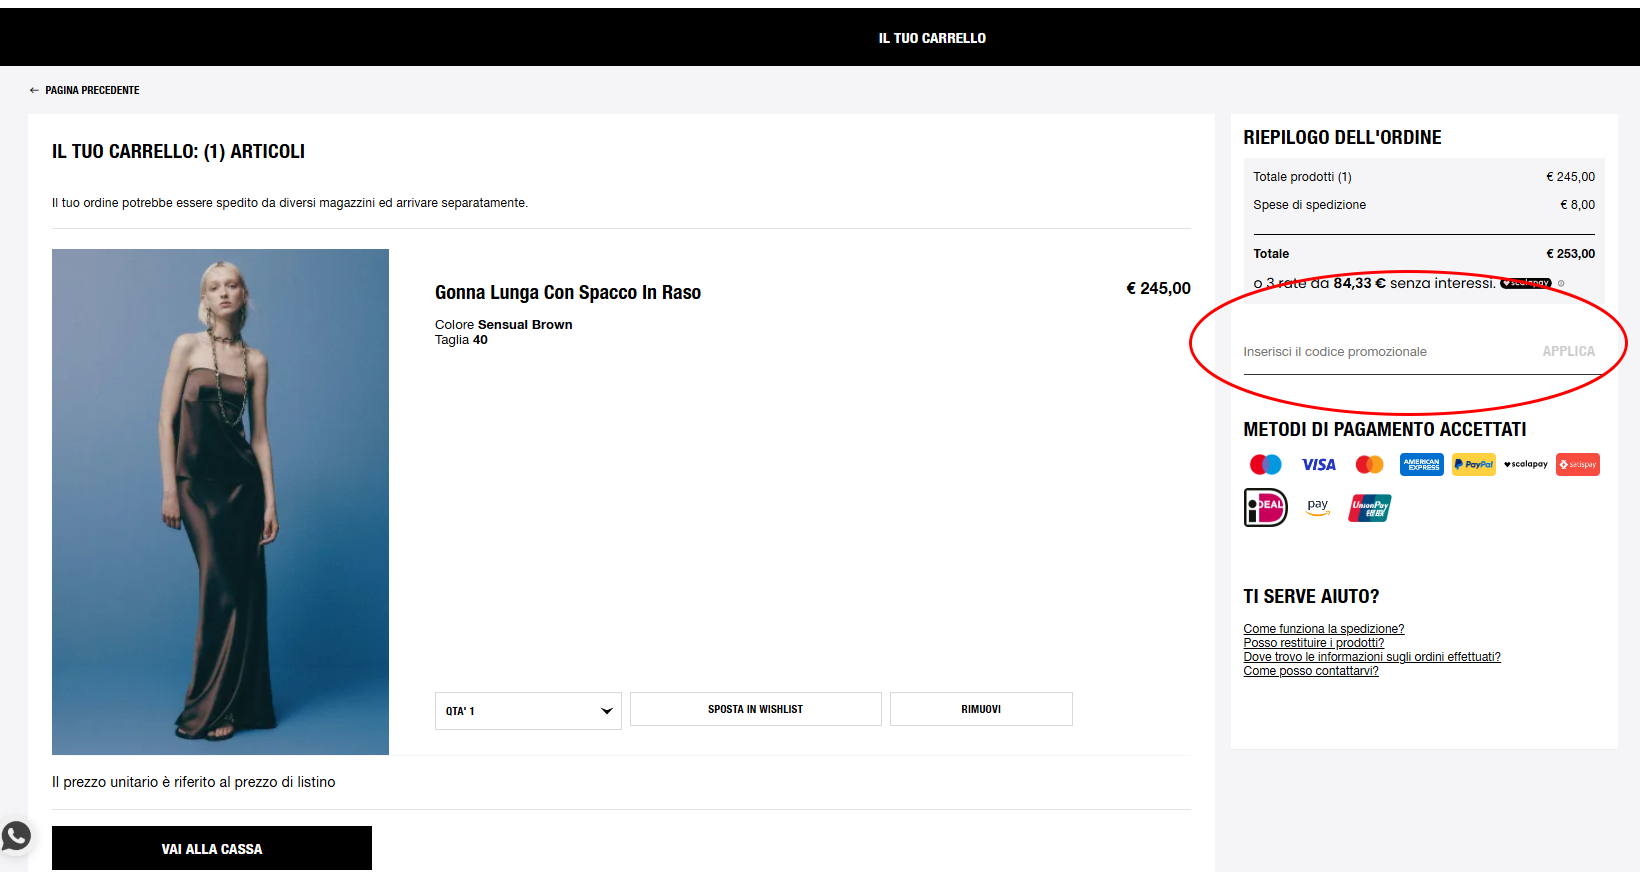Viewport: 1640px width, 872px height.
Task: Open 'Posso restituire i prodotti?' link
Action: tap(1313, 643)
